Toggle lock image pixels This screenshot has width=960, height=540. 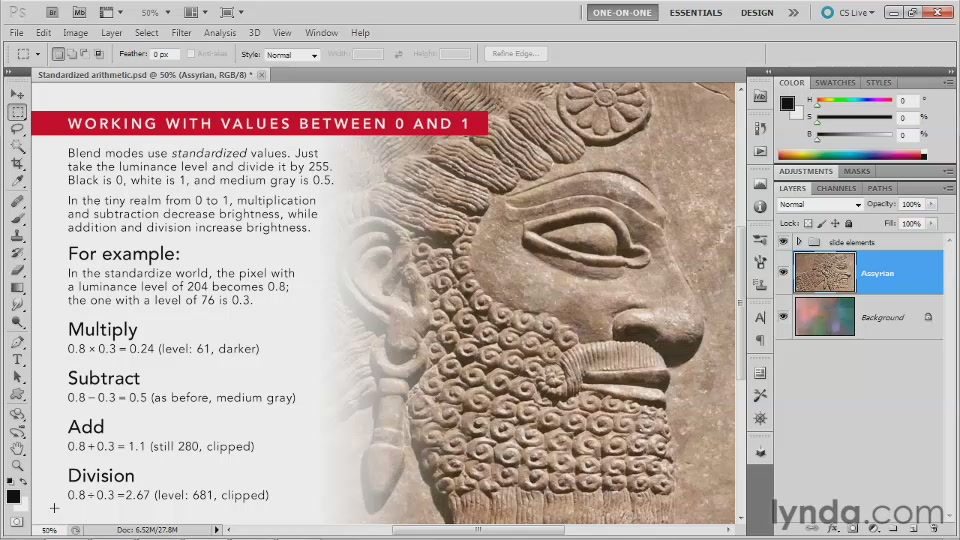tap(822, 223)
